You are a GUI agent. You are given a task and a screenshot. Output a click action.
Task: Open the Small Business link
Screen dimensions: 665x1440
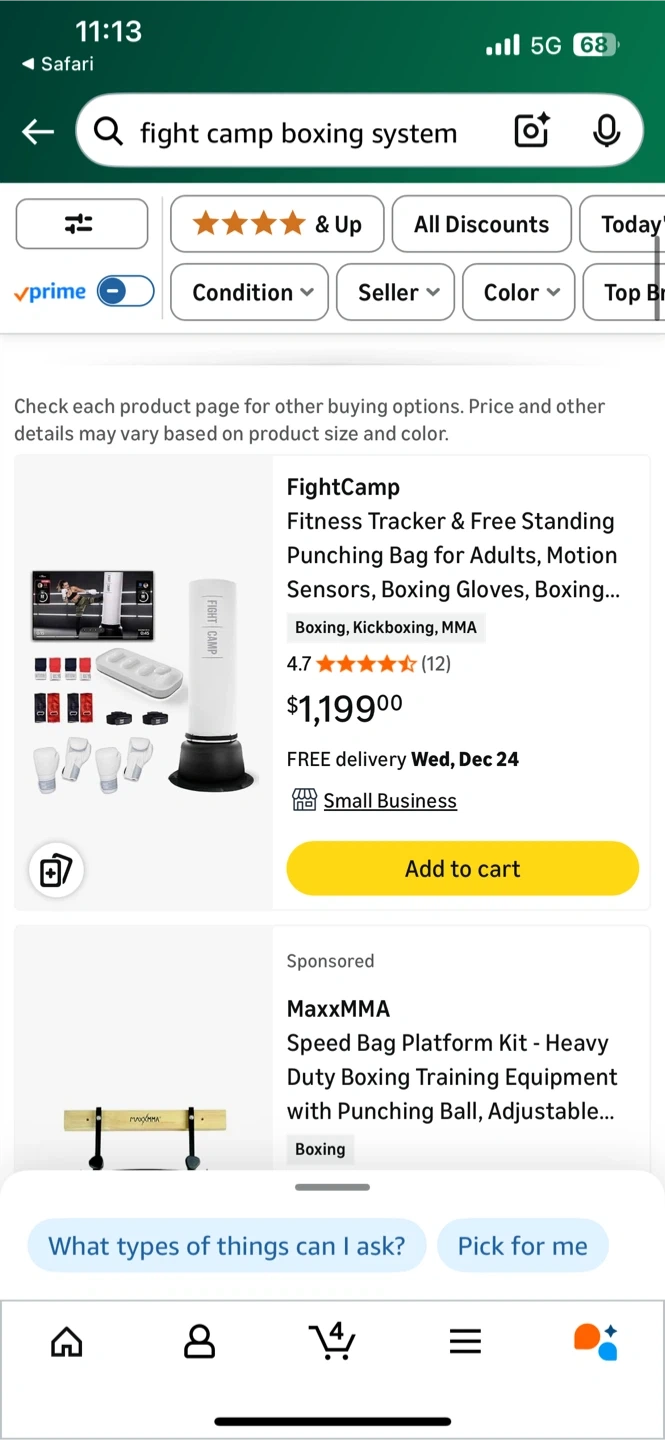pyautogui.click(x=389, y=800)
